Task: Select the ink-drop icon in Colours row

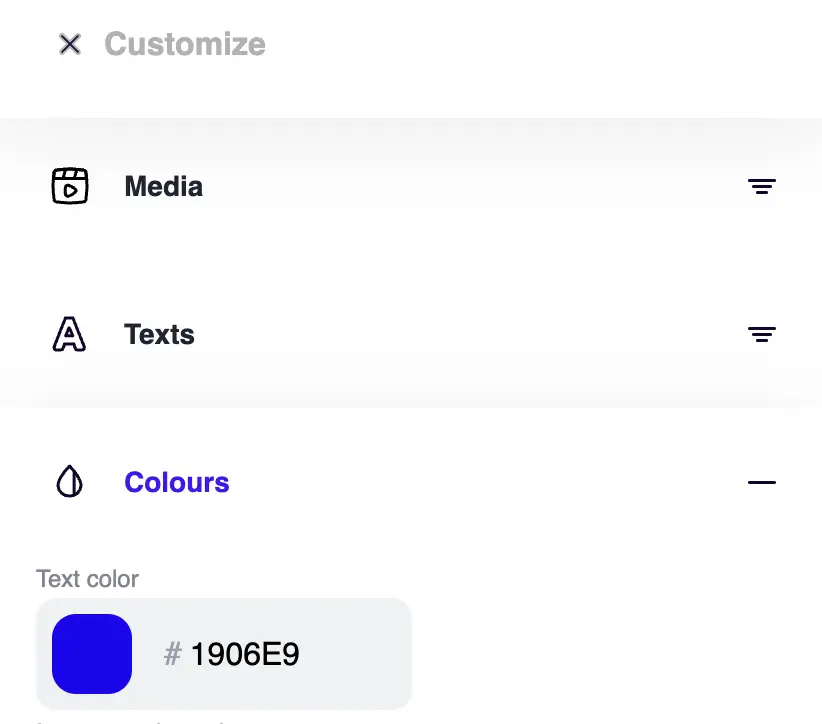Action: (69, 482)
